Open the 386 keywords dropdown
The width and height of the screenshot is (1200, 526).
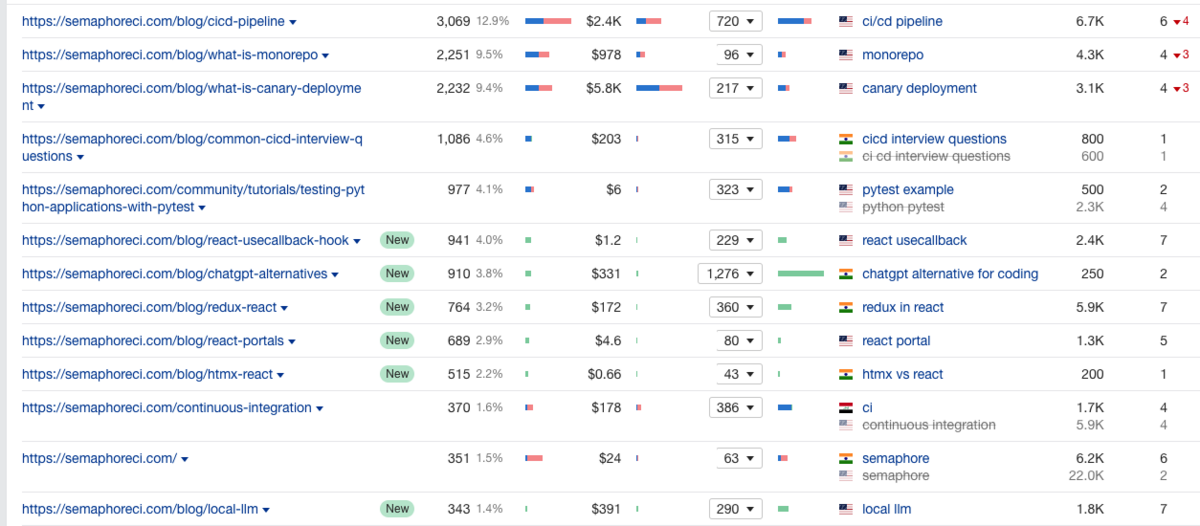735,408
